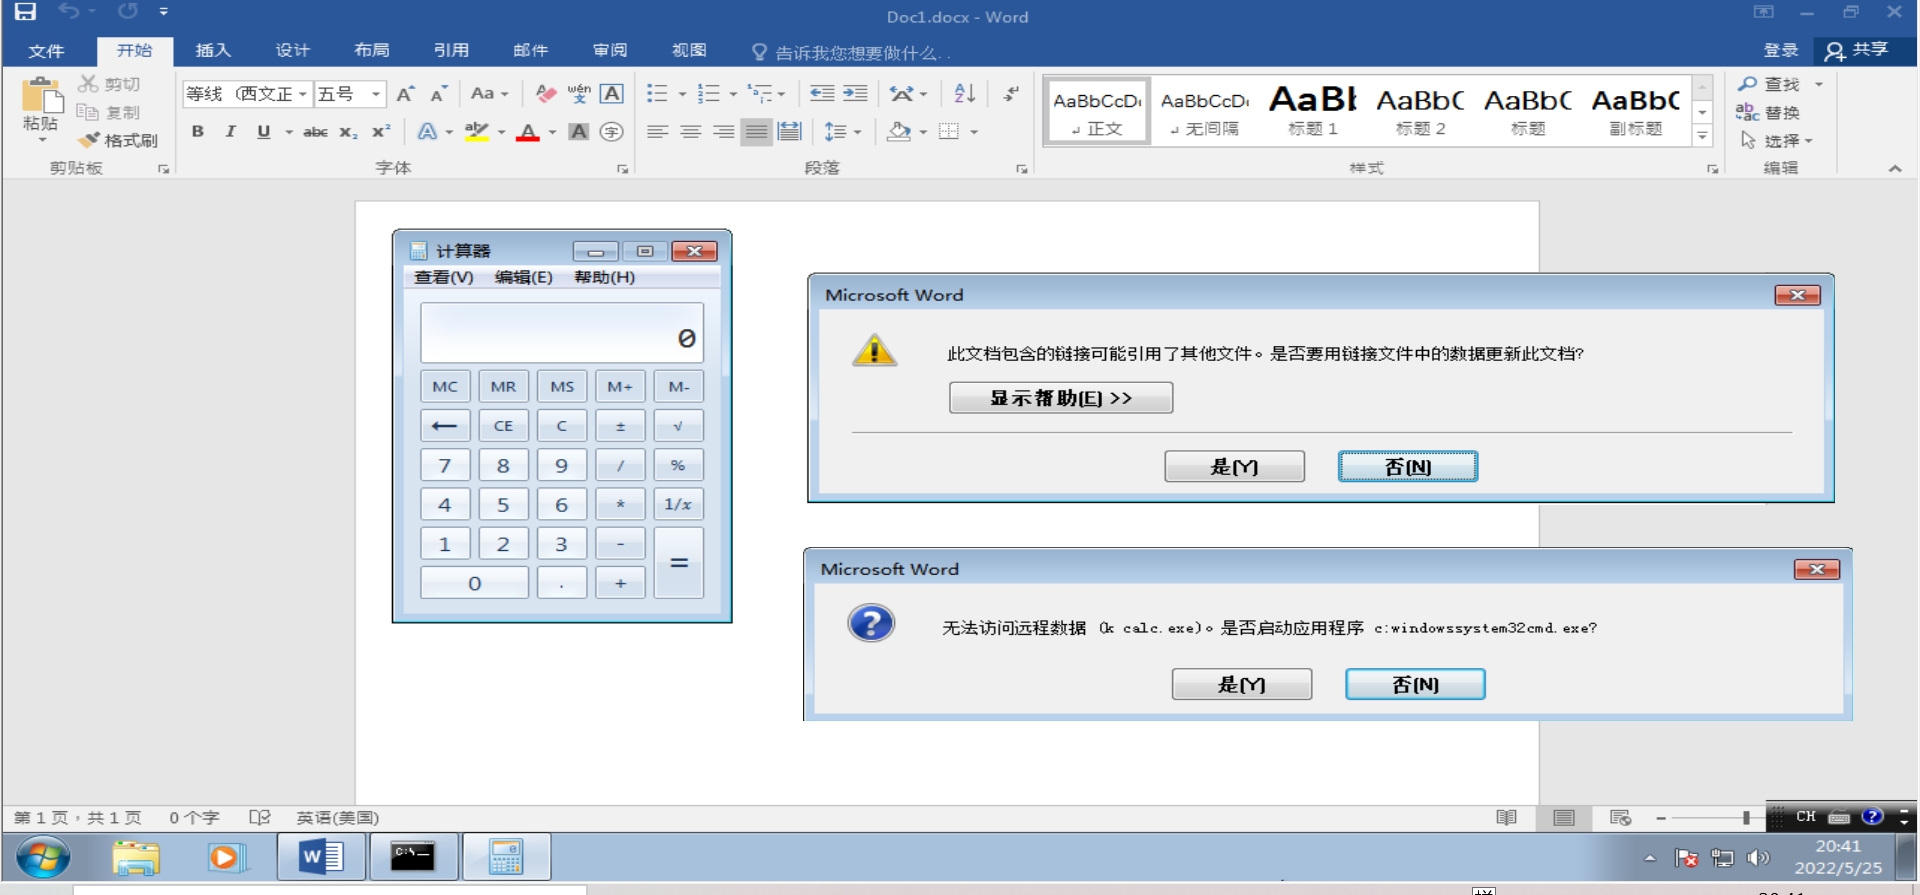The width and height of the screenshot is (1920, 895).
Task: Click the bullets list icon
Action: [x=657, y=94]
